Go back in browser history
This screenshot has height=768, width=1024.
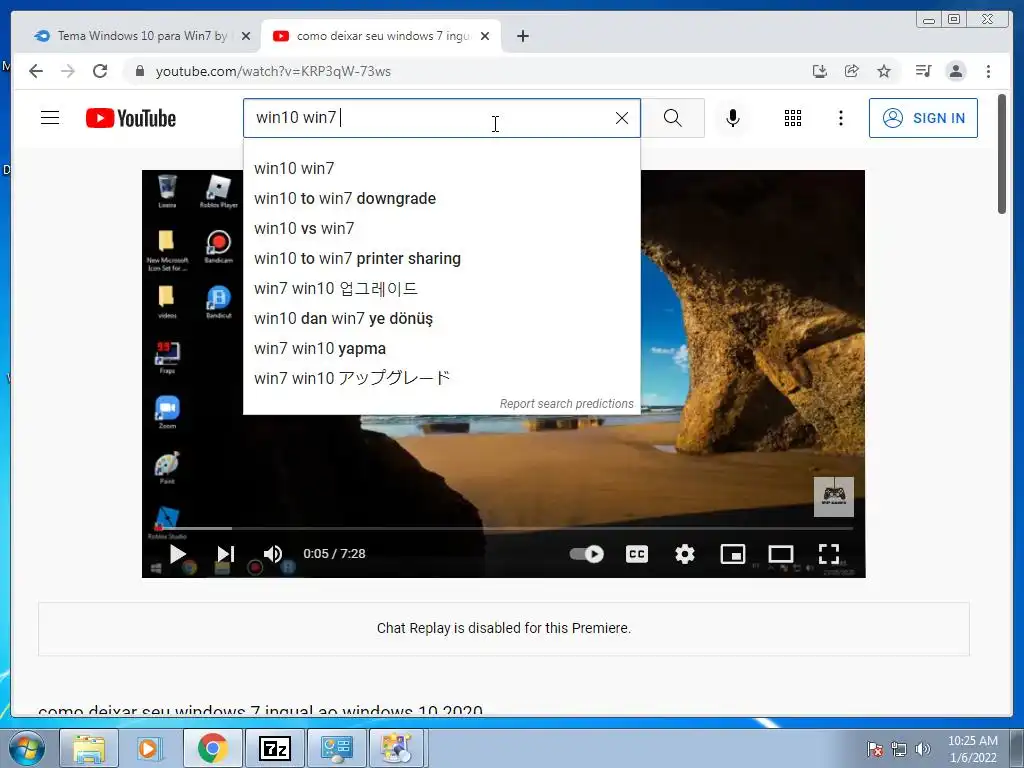pyautogui.click(x=36, y=71)
